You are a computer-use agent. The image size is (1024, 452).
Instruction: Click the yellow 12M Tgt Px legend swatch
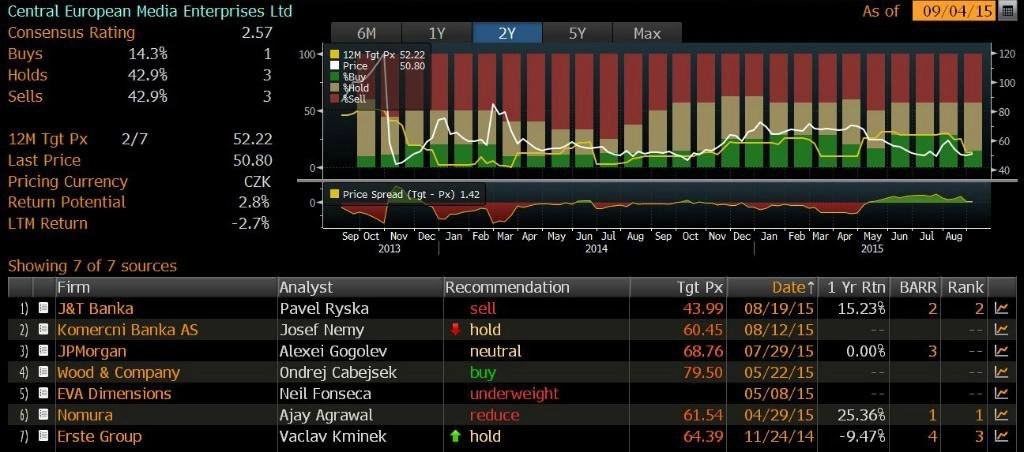336,55
